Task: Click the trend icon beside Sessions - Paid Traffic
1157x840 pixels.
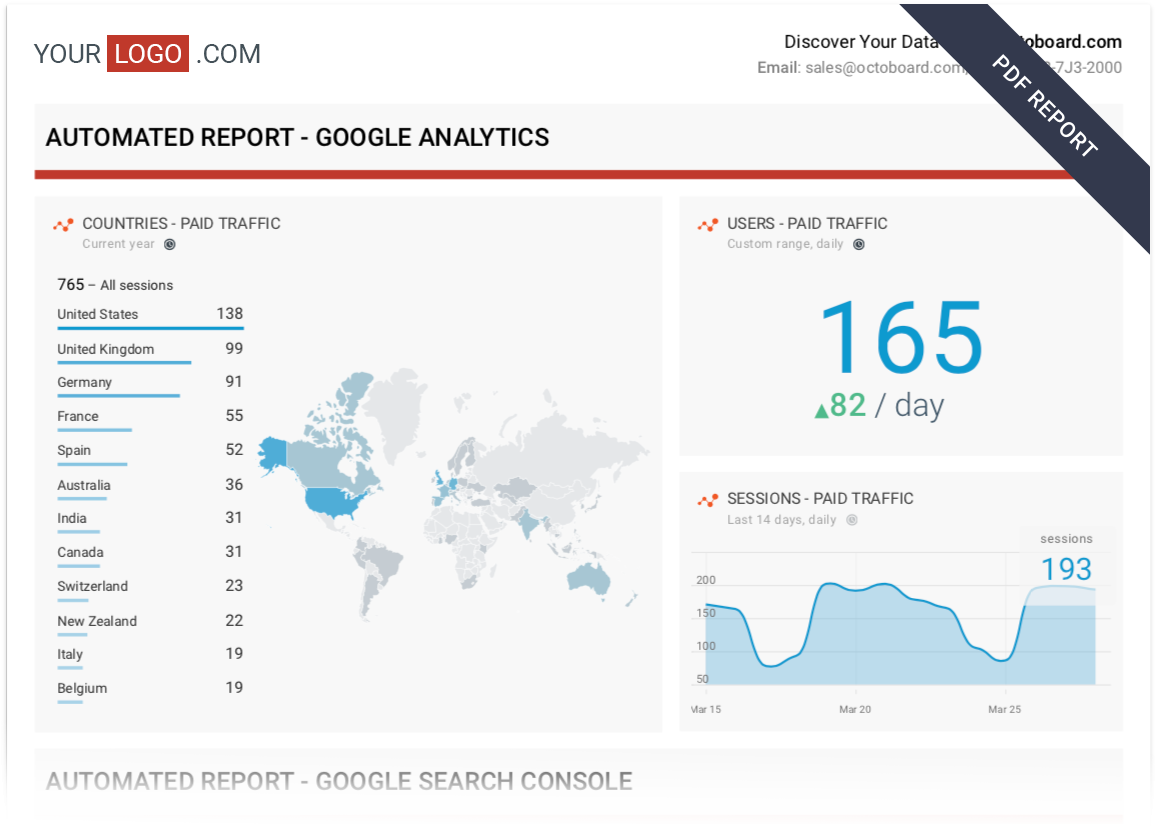Action: [708, 500]
